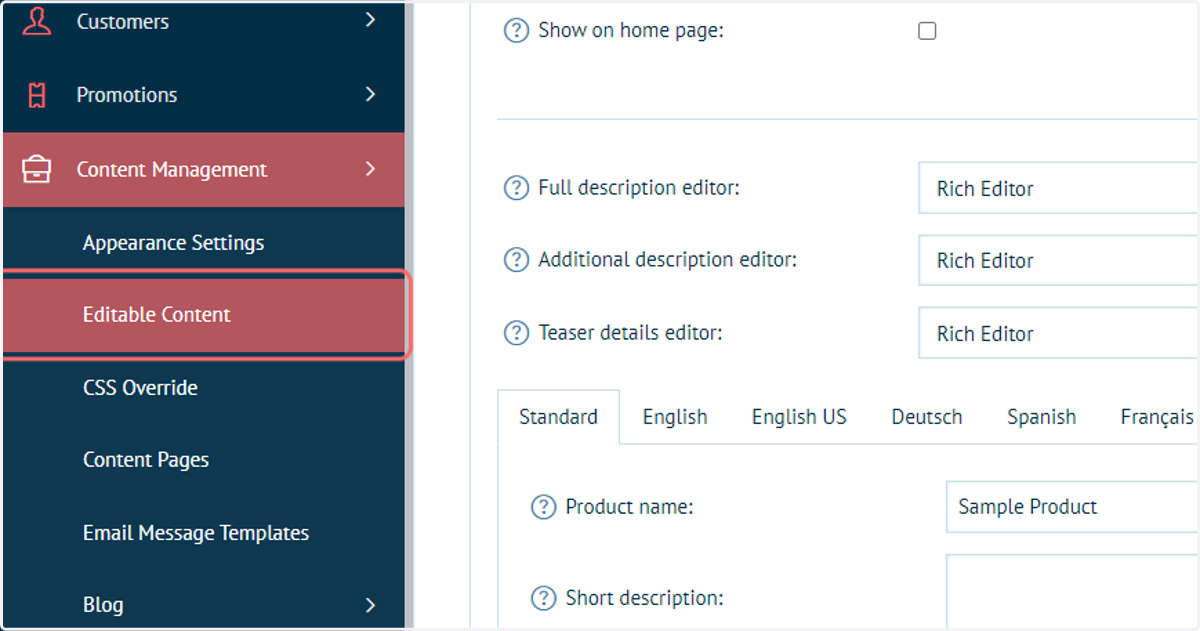Screen dimensions: 1200x631
Task: Open Customers sidebar section
Action: click(x=203, y=21)
